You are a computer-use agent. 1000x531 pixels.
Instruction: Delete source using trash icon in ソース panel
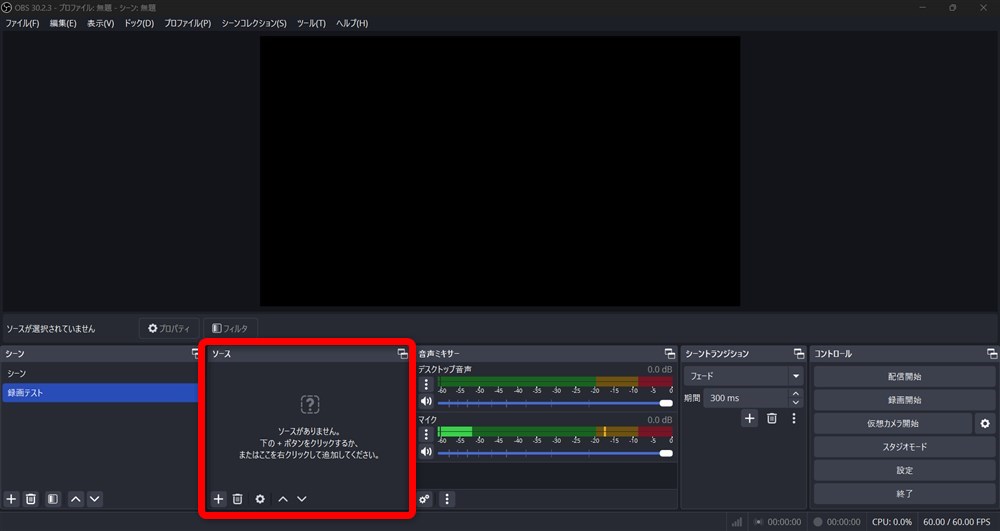click(x=237, y=498)
